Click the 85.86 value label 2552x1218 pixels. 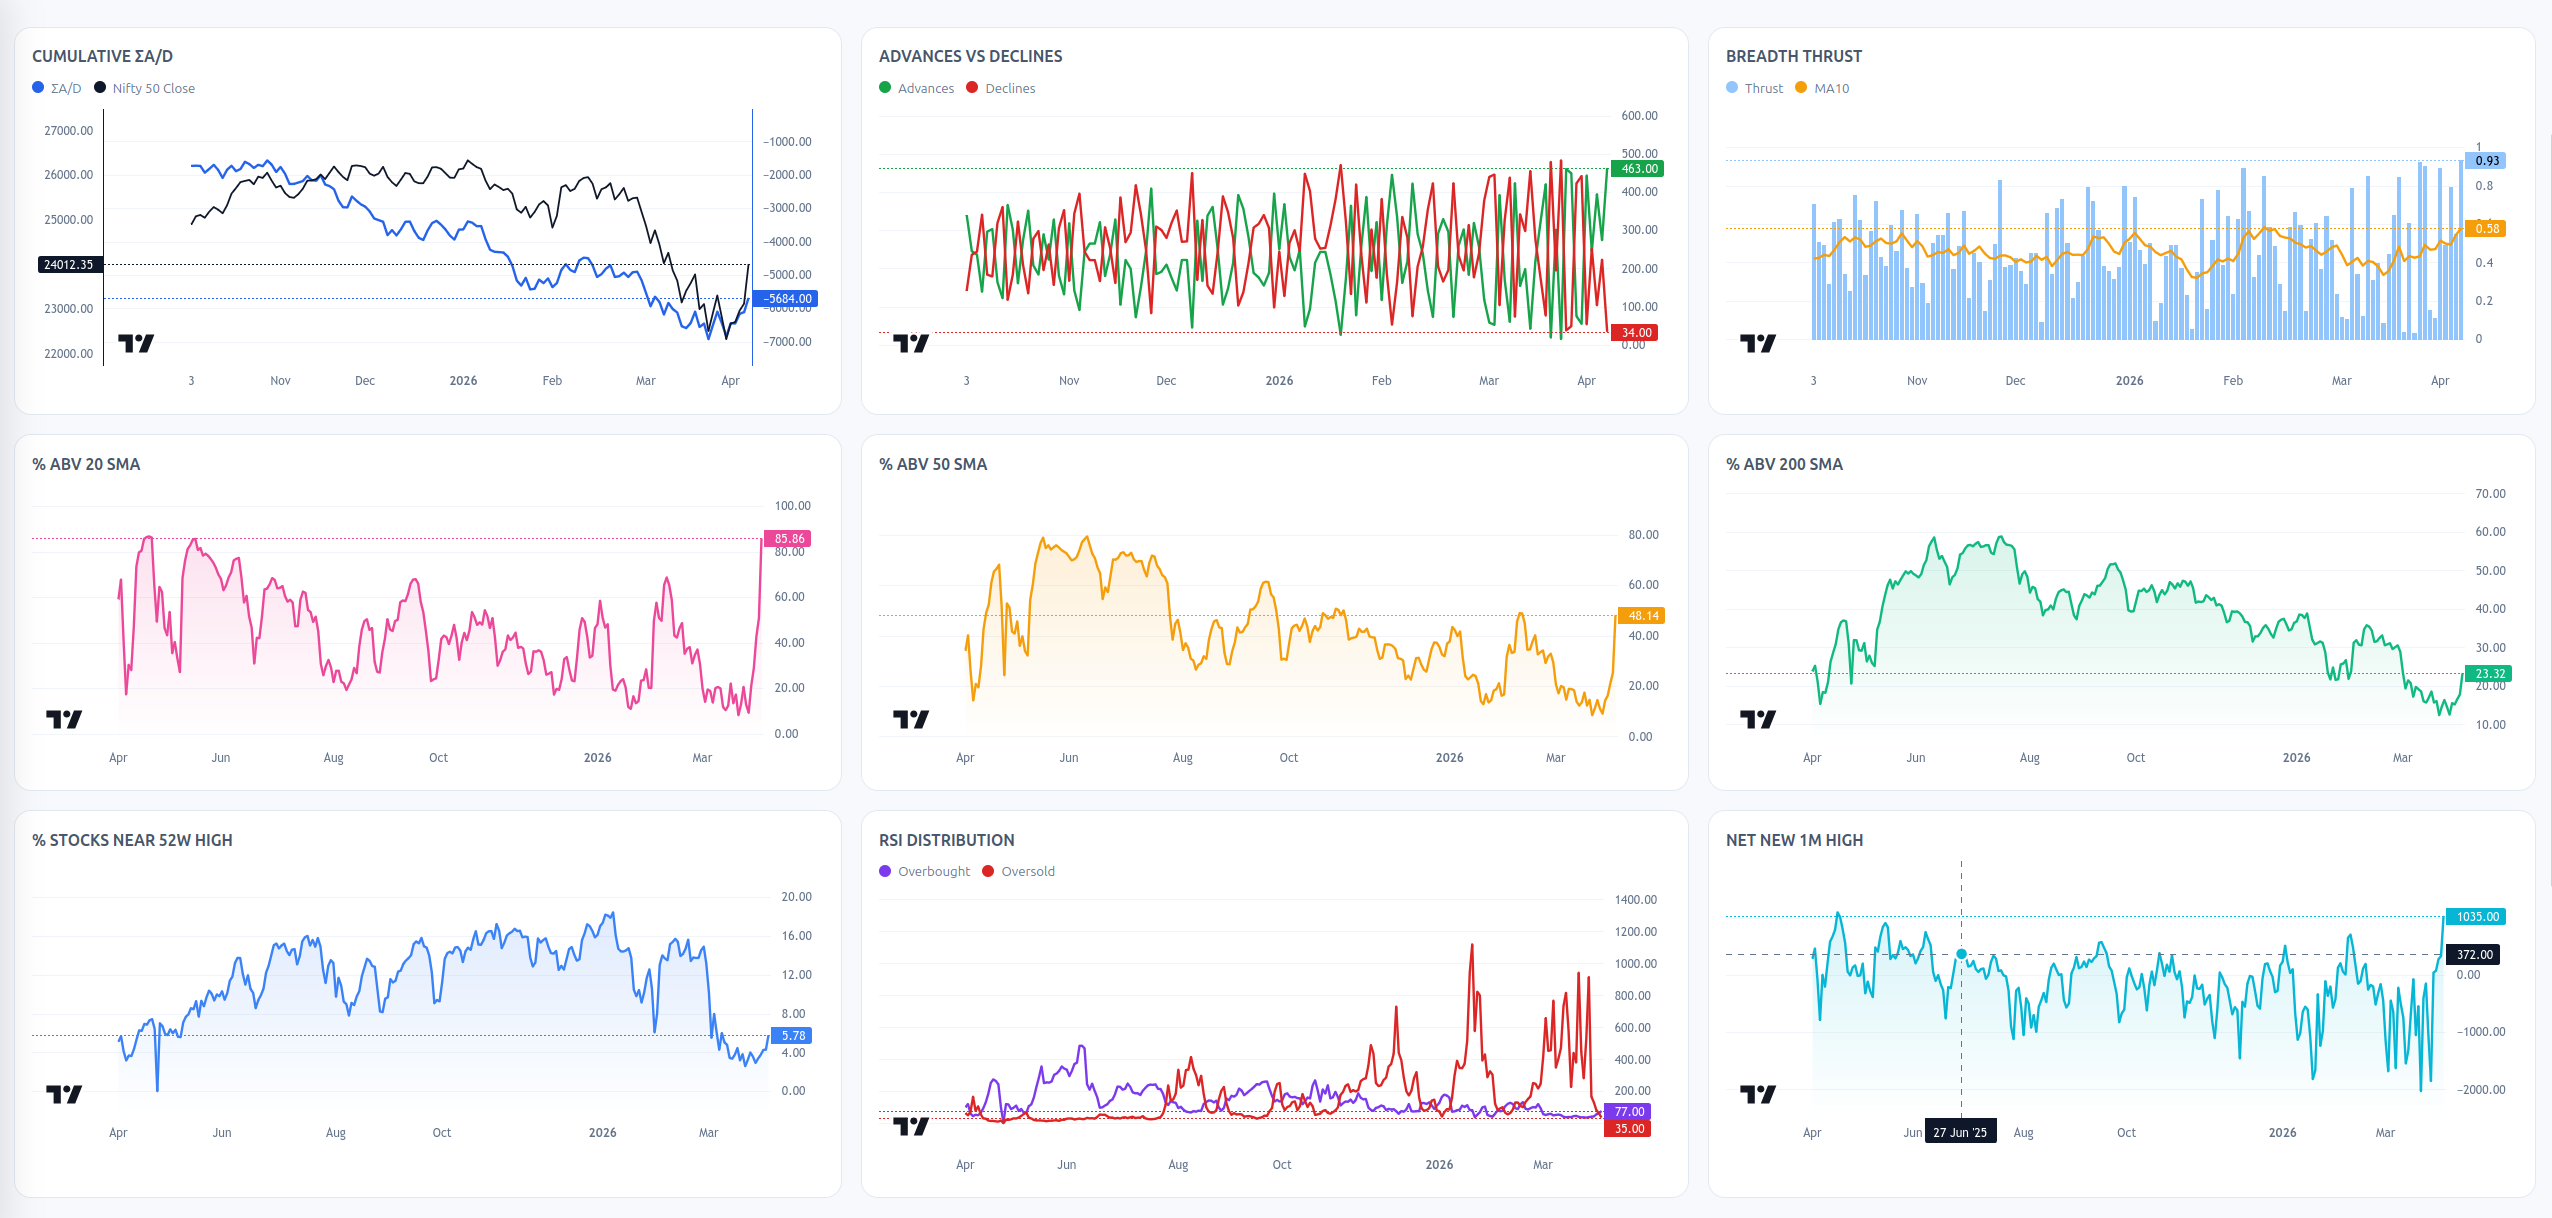[788, 539]
